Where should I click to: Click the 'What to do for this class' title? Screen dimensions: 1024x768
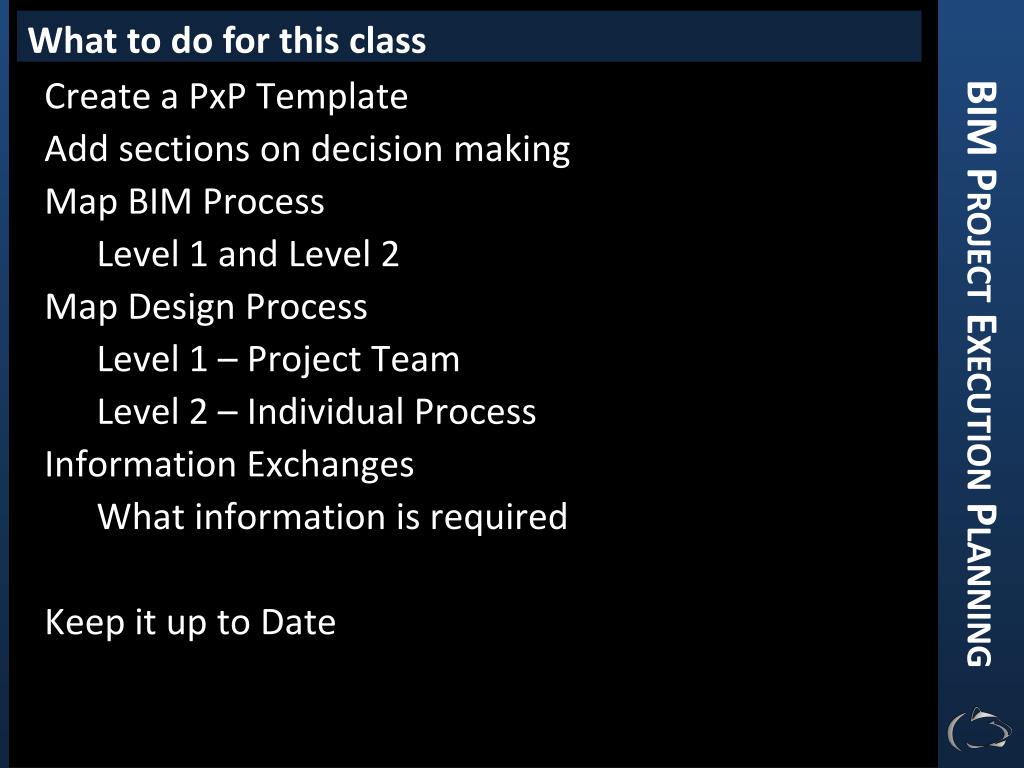tap(227, 40)
